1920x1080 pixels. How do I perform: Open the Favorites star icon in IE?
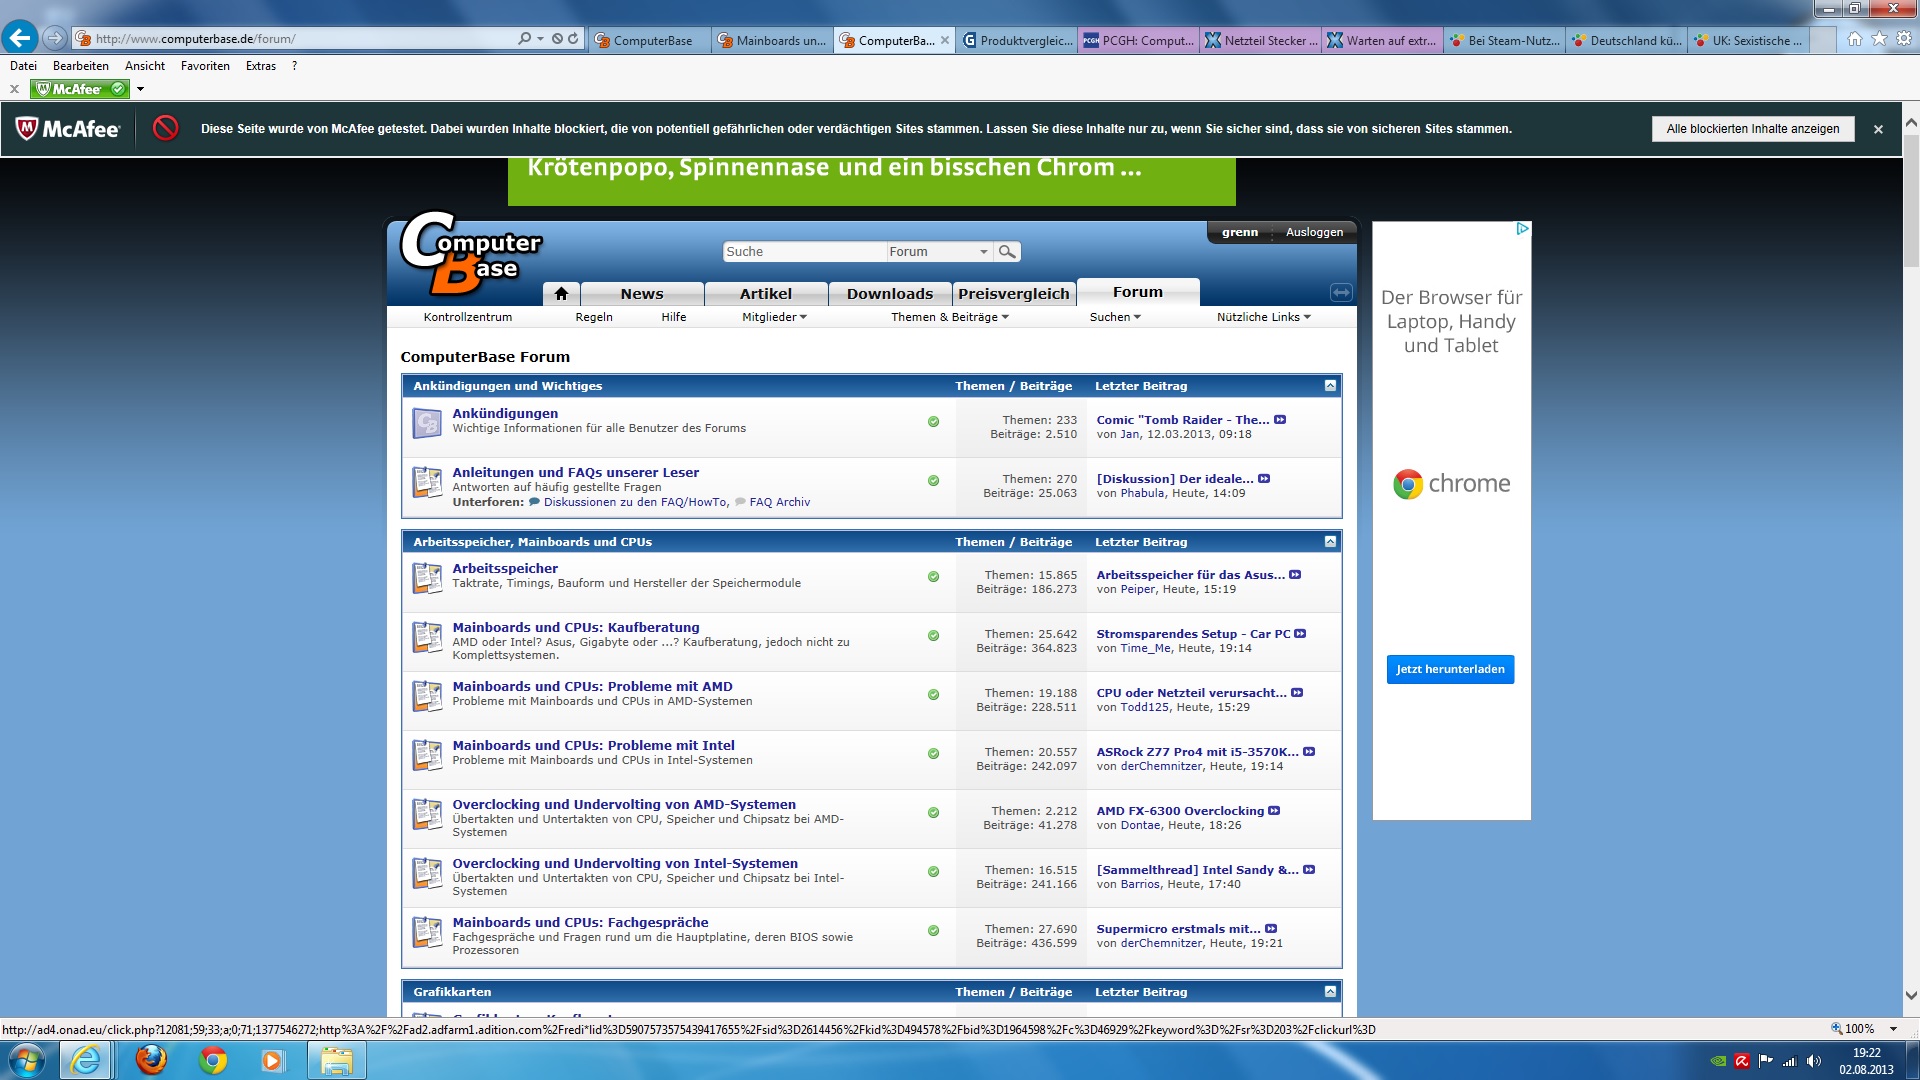(x=1879, y=39)
